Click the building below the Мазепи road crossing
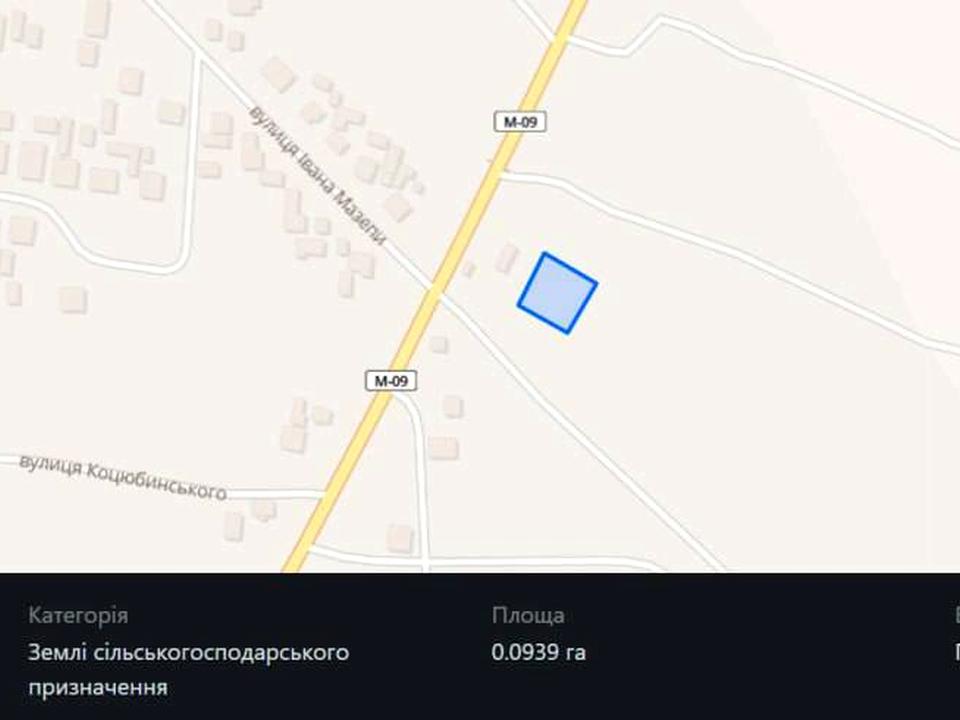The image size is (960, 720). click(438, 343)
